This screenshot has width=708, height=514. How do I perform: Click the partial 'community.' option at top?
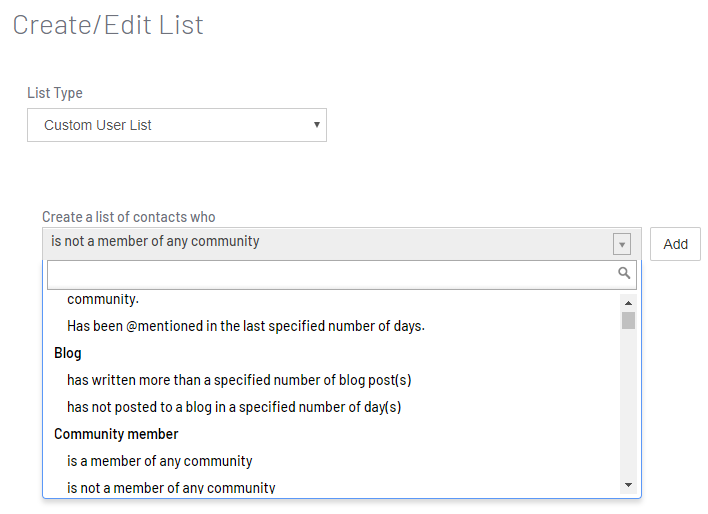(103, 299)
